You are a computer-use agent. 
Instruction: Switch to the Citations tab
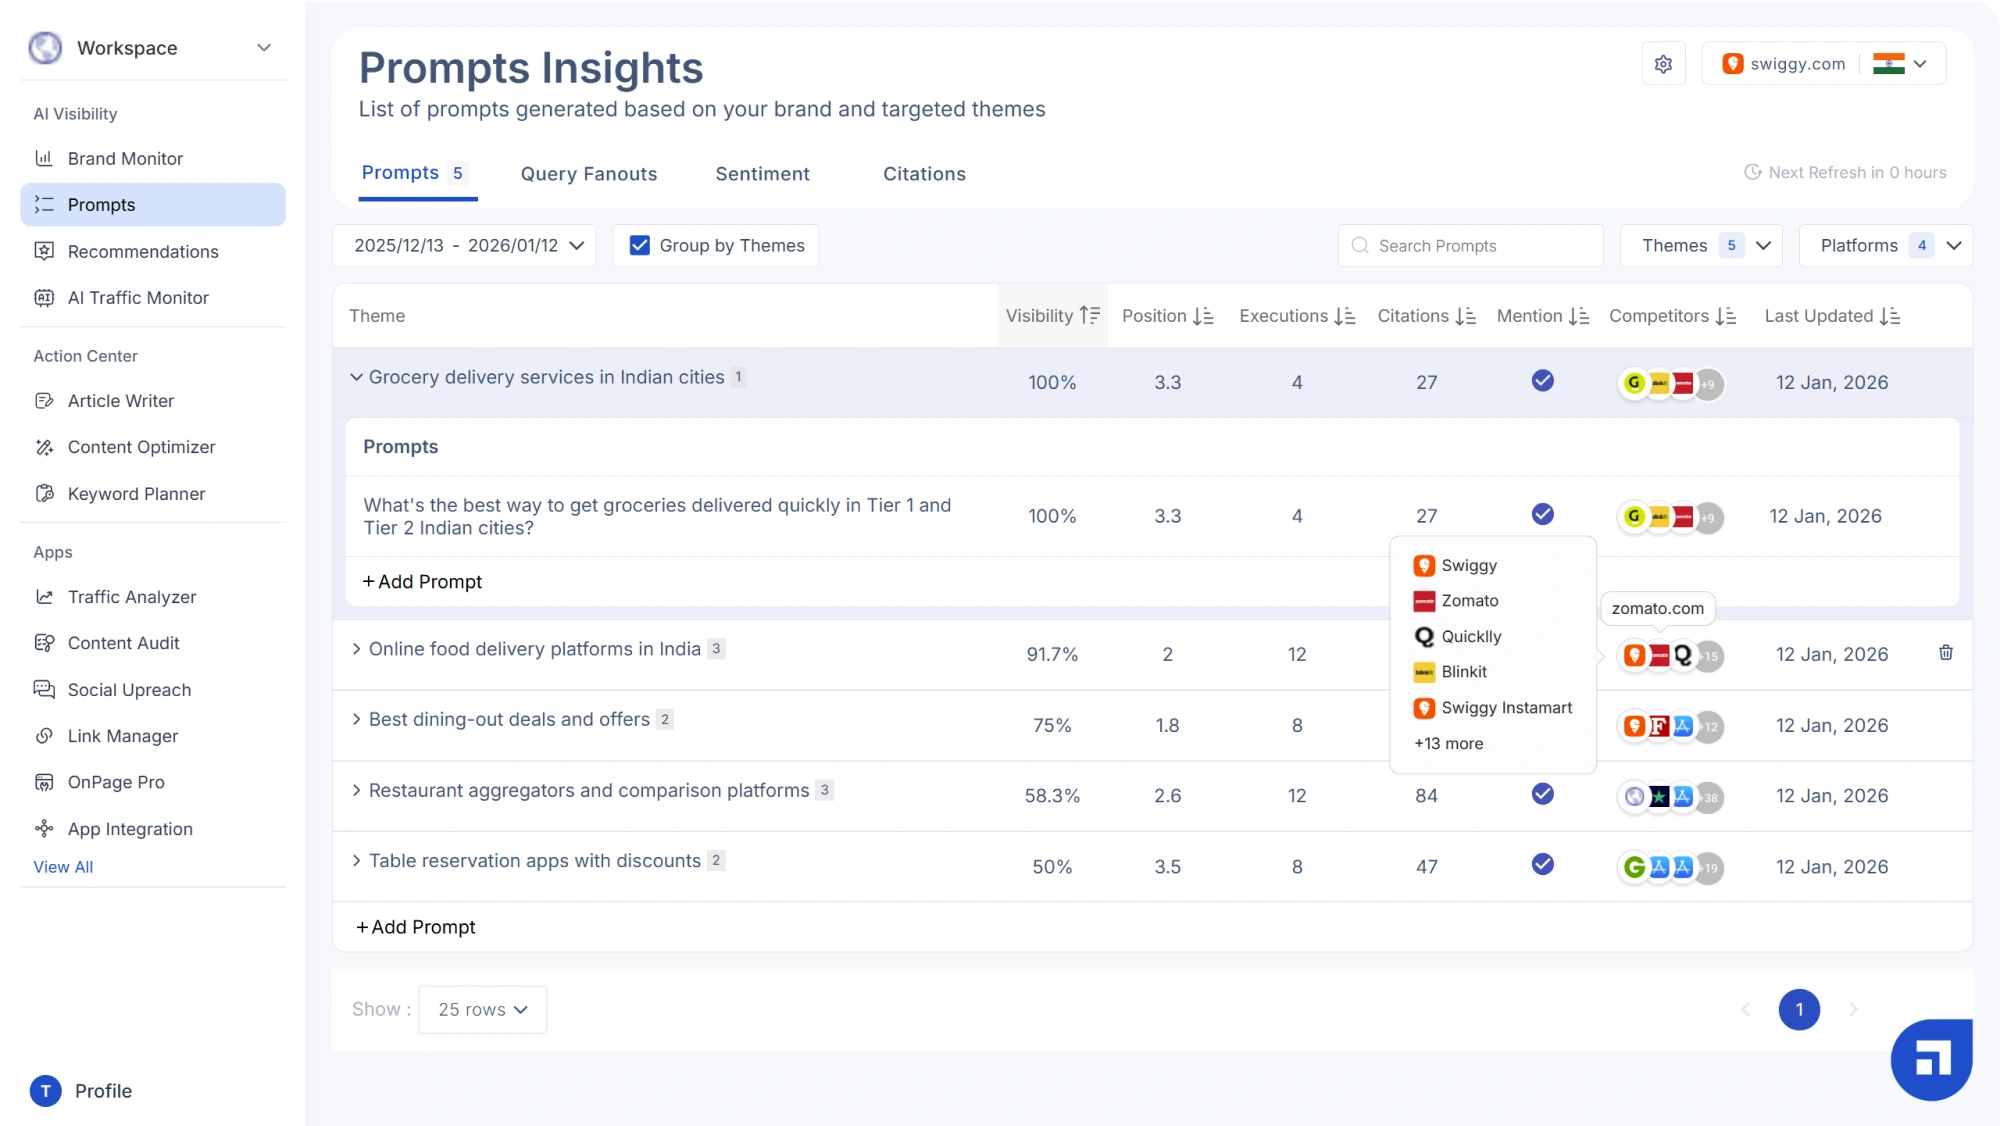click(x=923, y=174)
